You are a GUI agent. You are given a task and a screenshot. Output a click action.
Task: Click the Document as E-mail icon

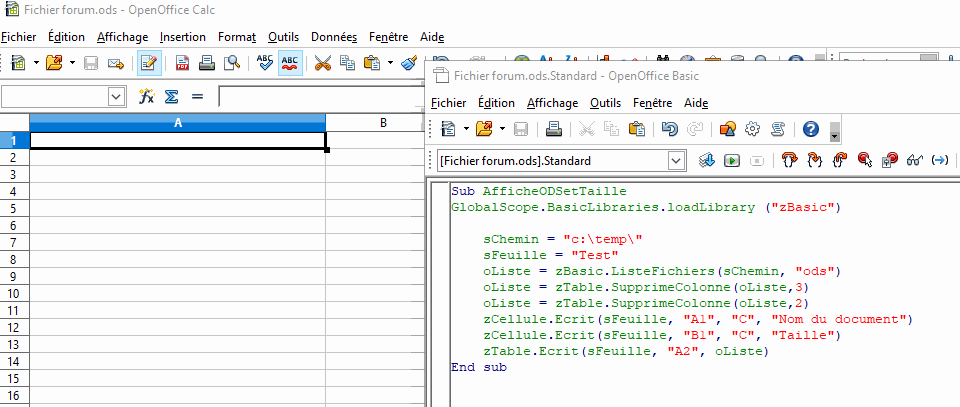pos(116,63)
